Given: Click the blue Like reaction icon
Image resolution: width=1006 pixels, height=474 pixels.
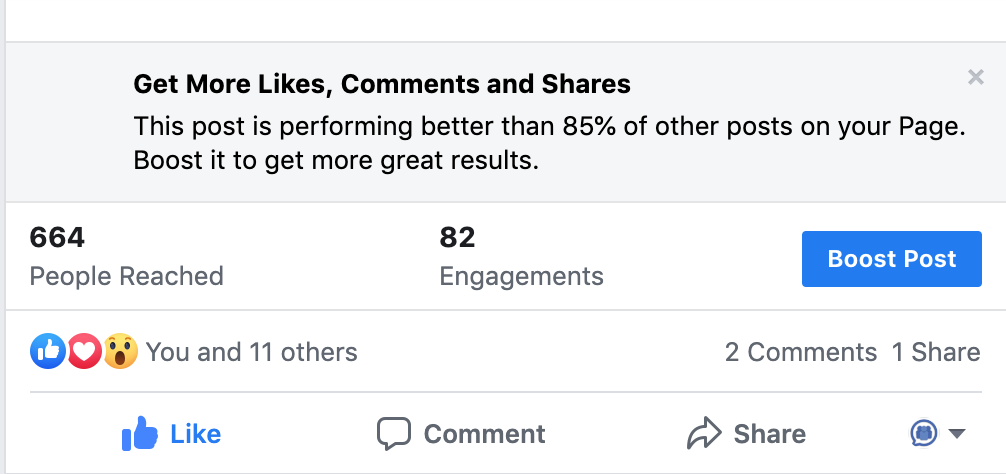Looking at the screenshot, I should pos(47,351).
